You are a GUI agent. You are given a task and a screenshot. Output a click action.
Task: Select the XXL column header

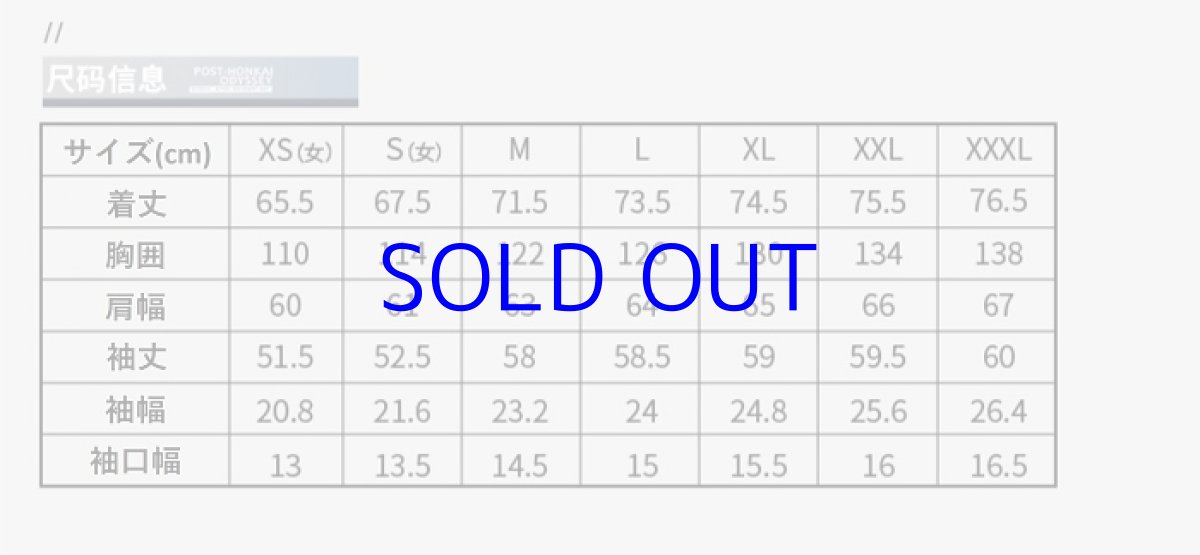pos(877,151)
